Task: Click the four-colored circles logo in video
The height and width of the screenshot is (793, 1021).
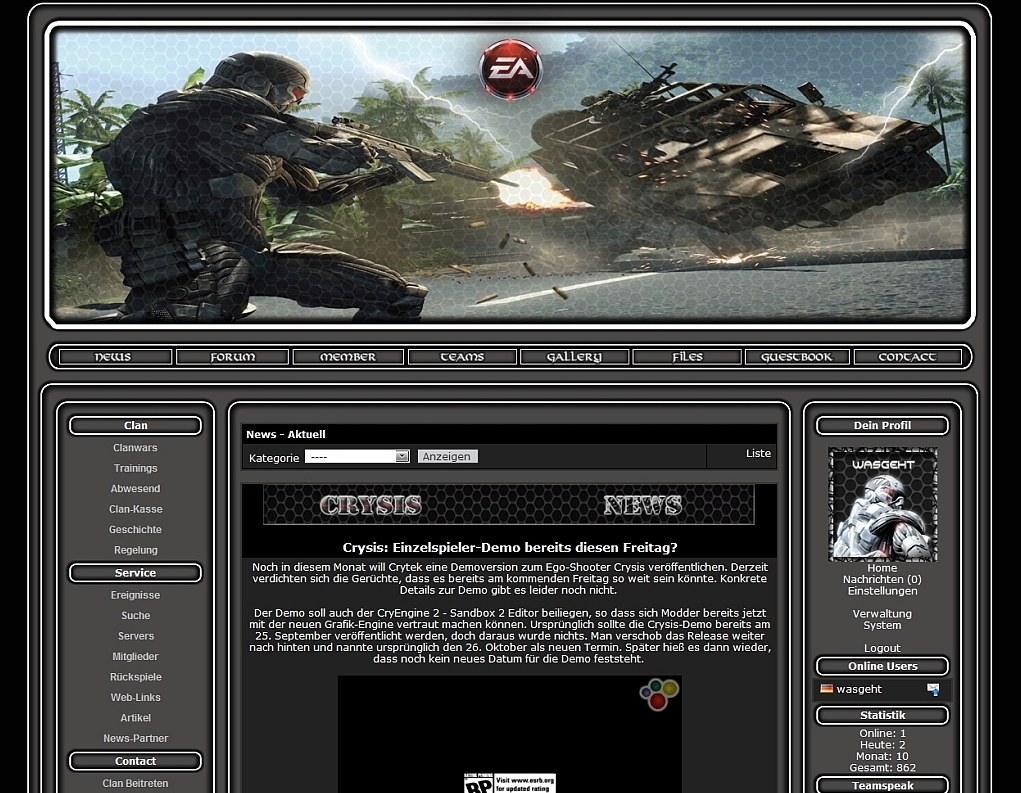Action: tap(659, 694)
